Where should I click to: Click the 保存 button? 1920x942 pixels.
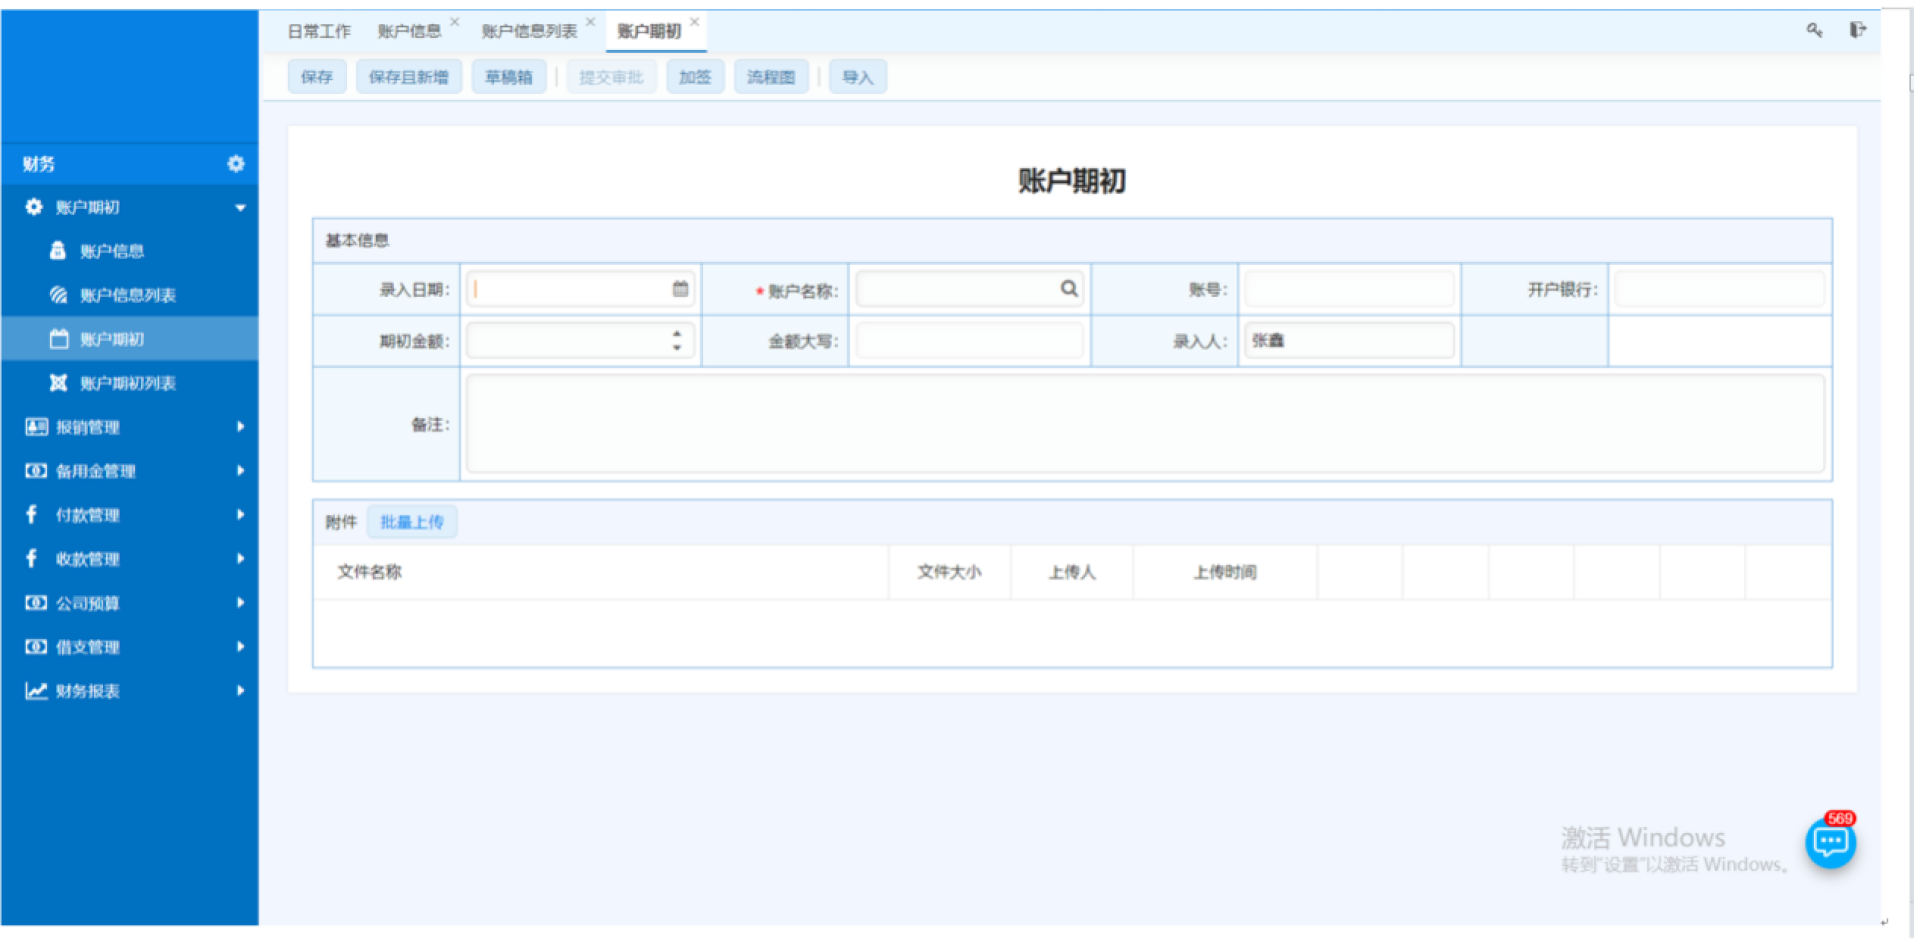pos(317,77)
